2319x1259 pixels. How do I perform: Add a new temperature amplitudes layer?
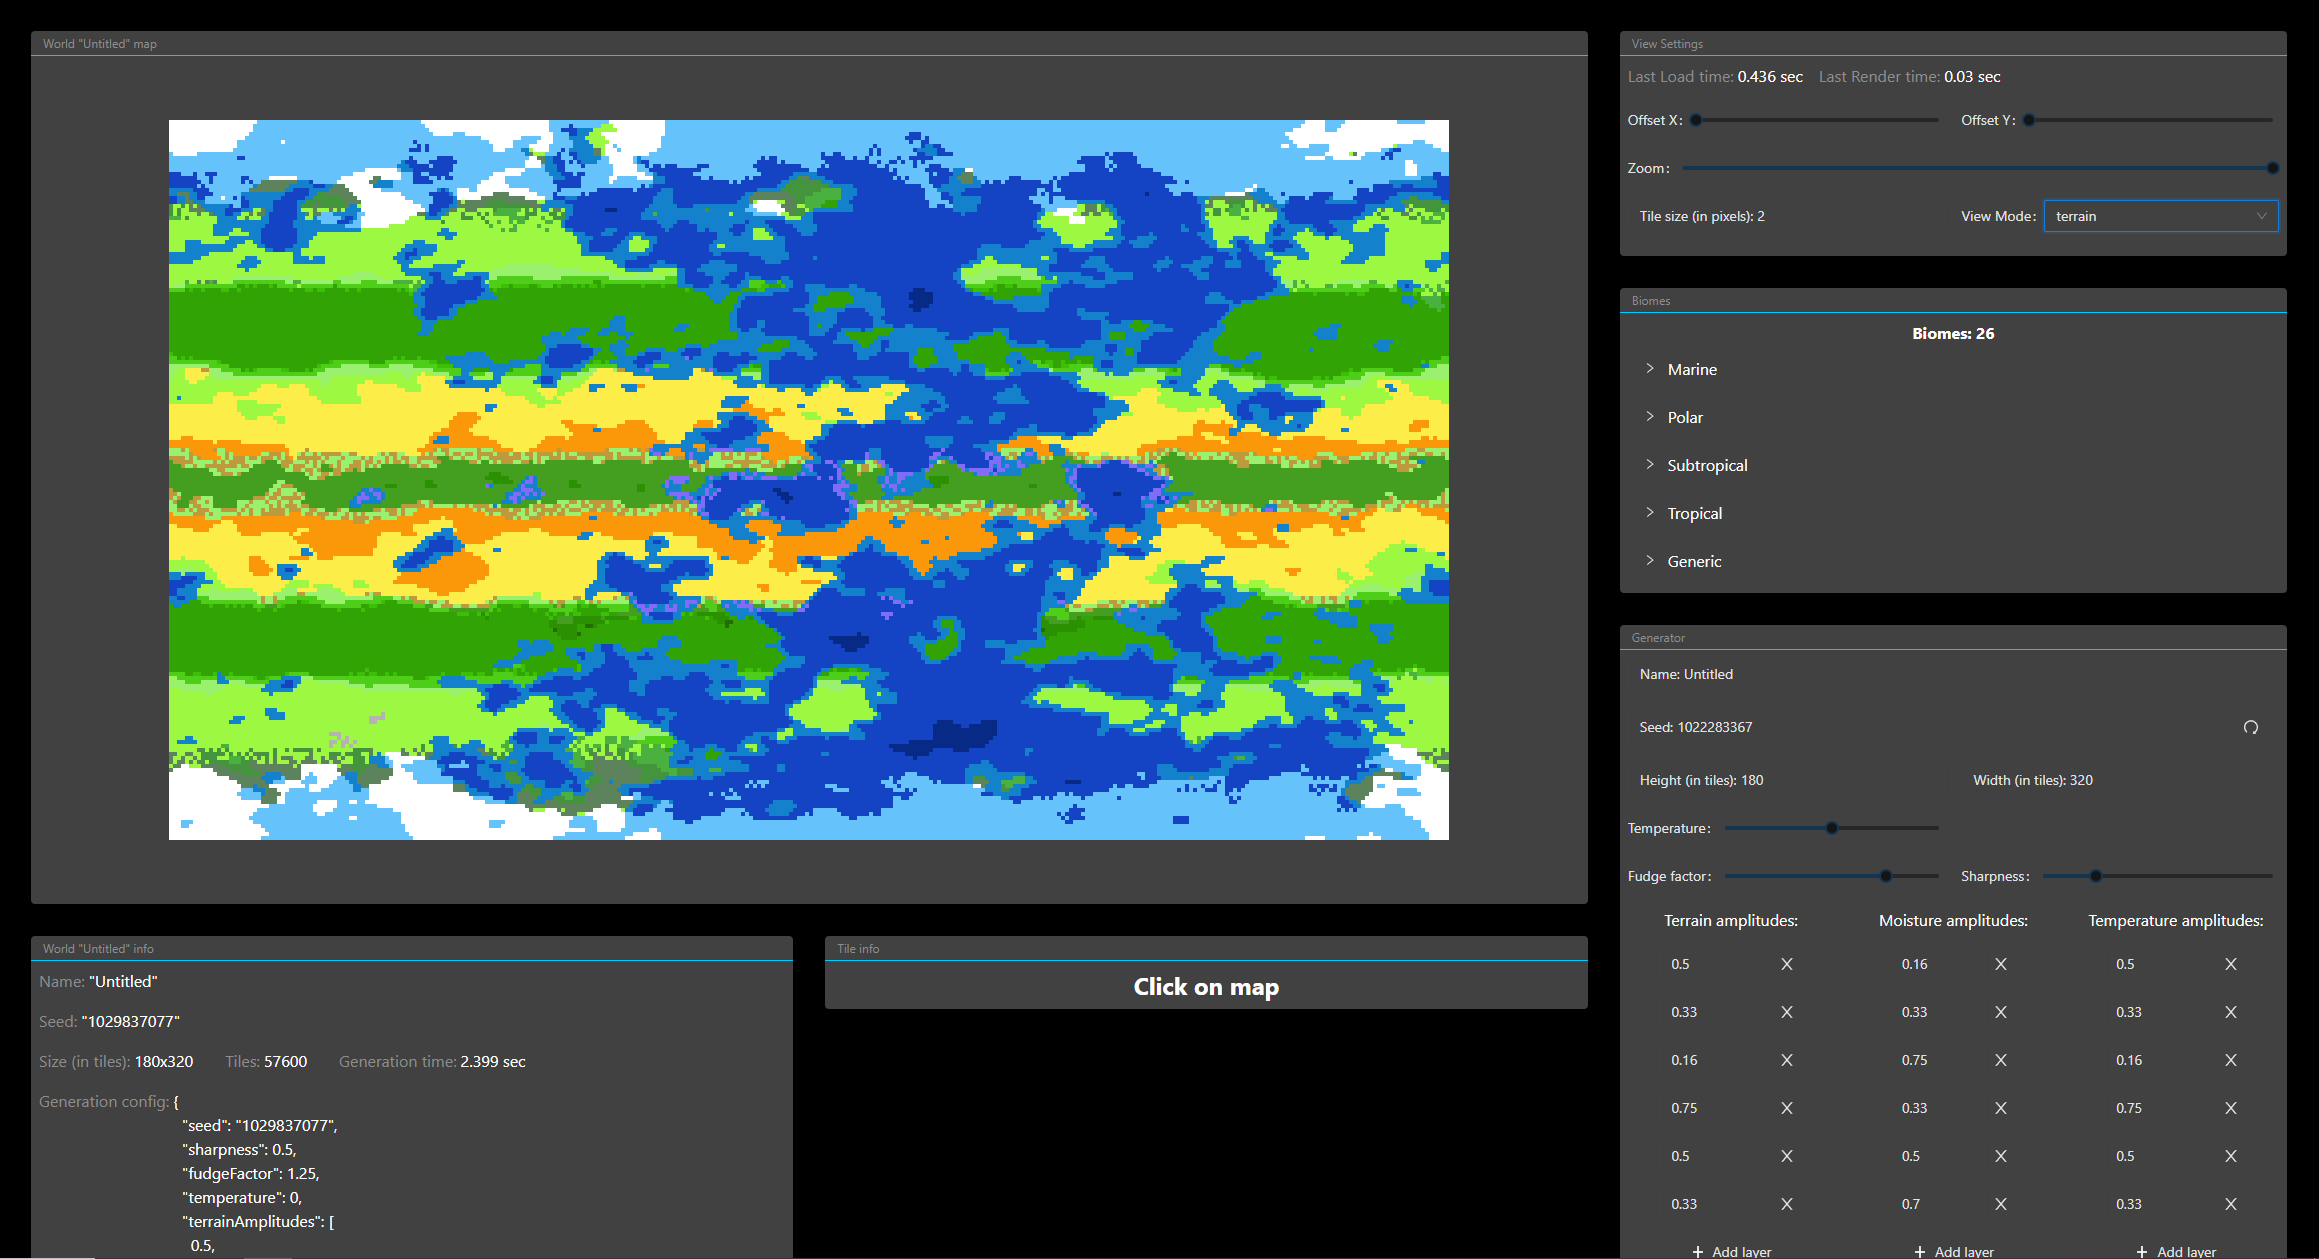click(2176, 1250)
